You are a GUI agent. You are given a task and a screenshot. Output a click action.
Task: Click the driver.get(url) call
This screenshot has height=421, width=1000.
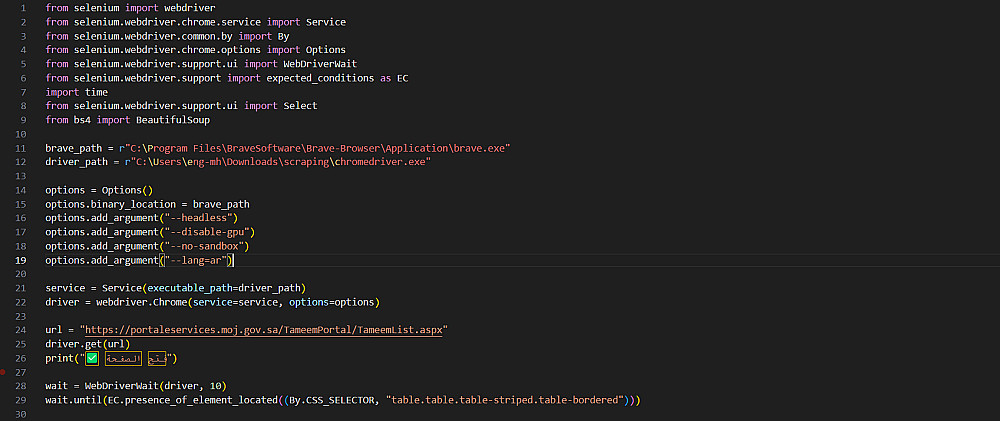[87, 344]
